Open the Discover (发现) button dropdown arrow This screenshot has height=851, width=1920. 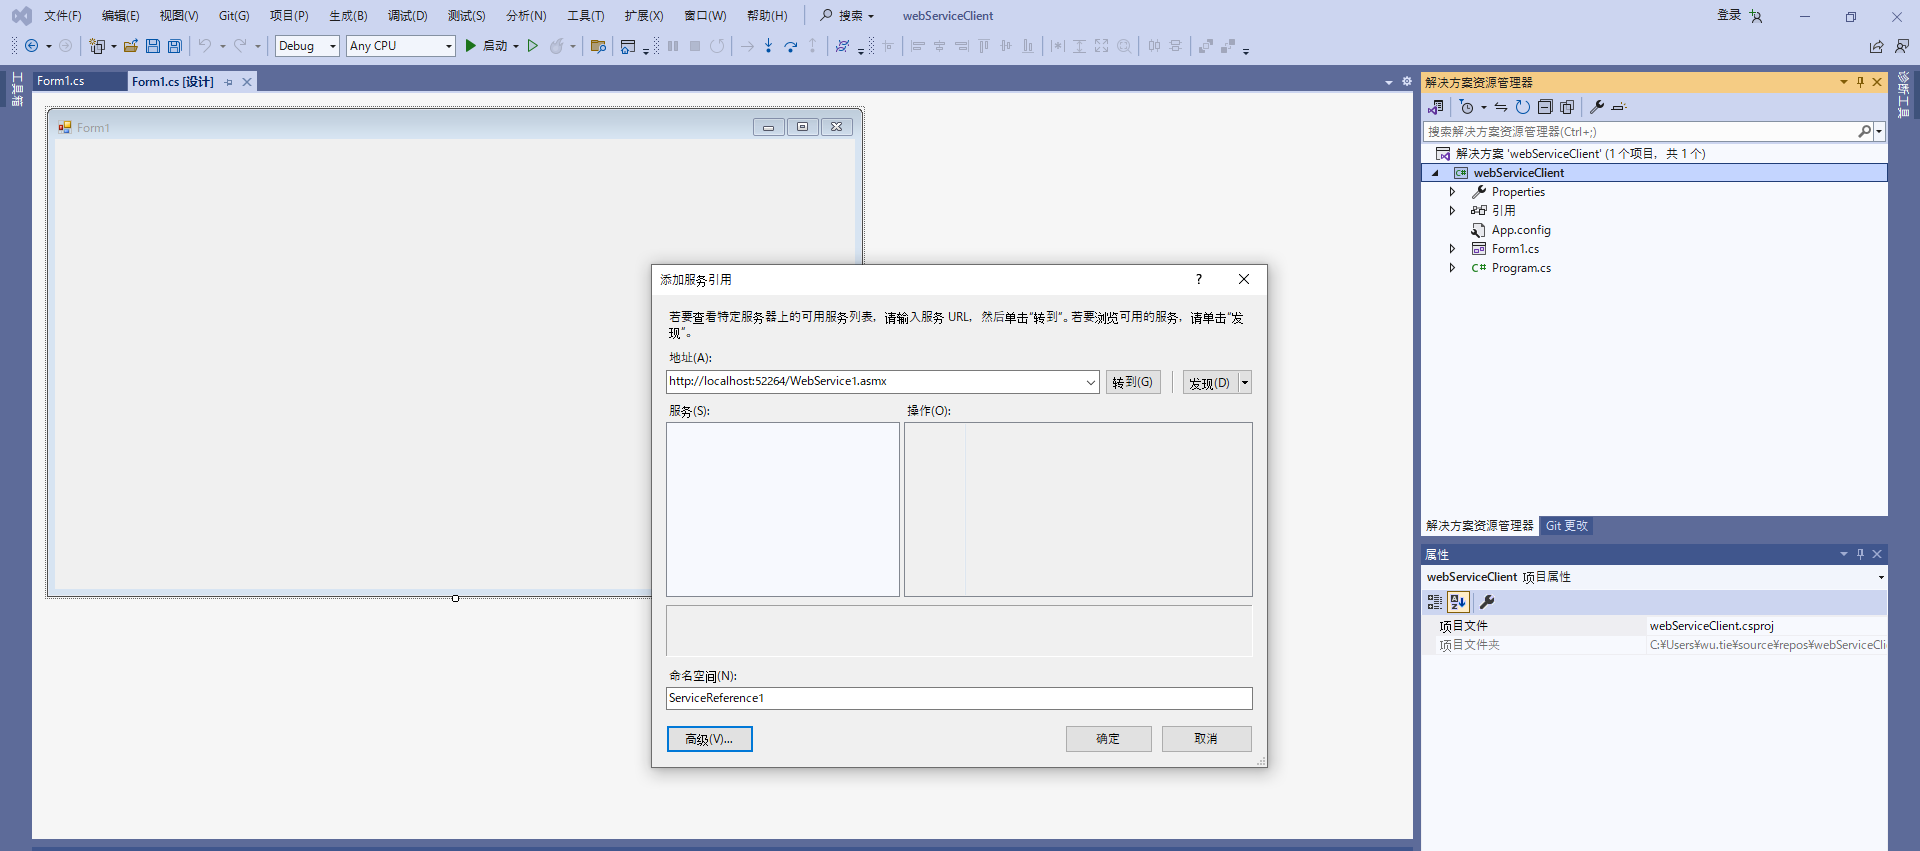[1245, 382]
